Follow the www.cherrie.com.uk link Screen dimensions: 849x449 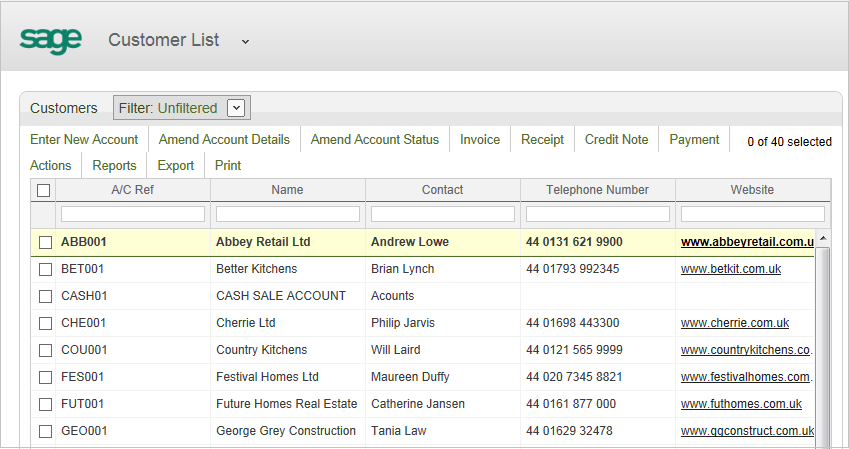735,323
